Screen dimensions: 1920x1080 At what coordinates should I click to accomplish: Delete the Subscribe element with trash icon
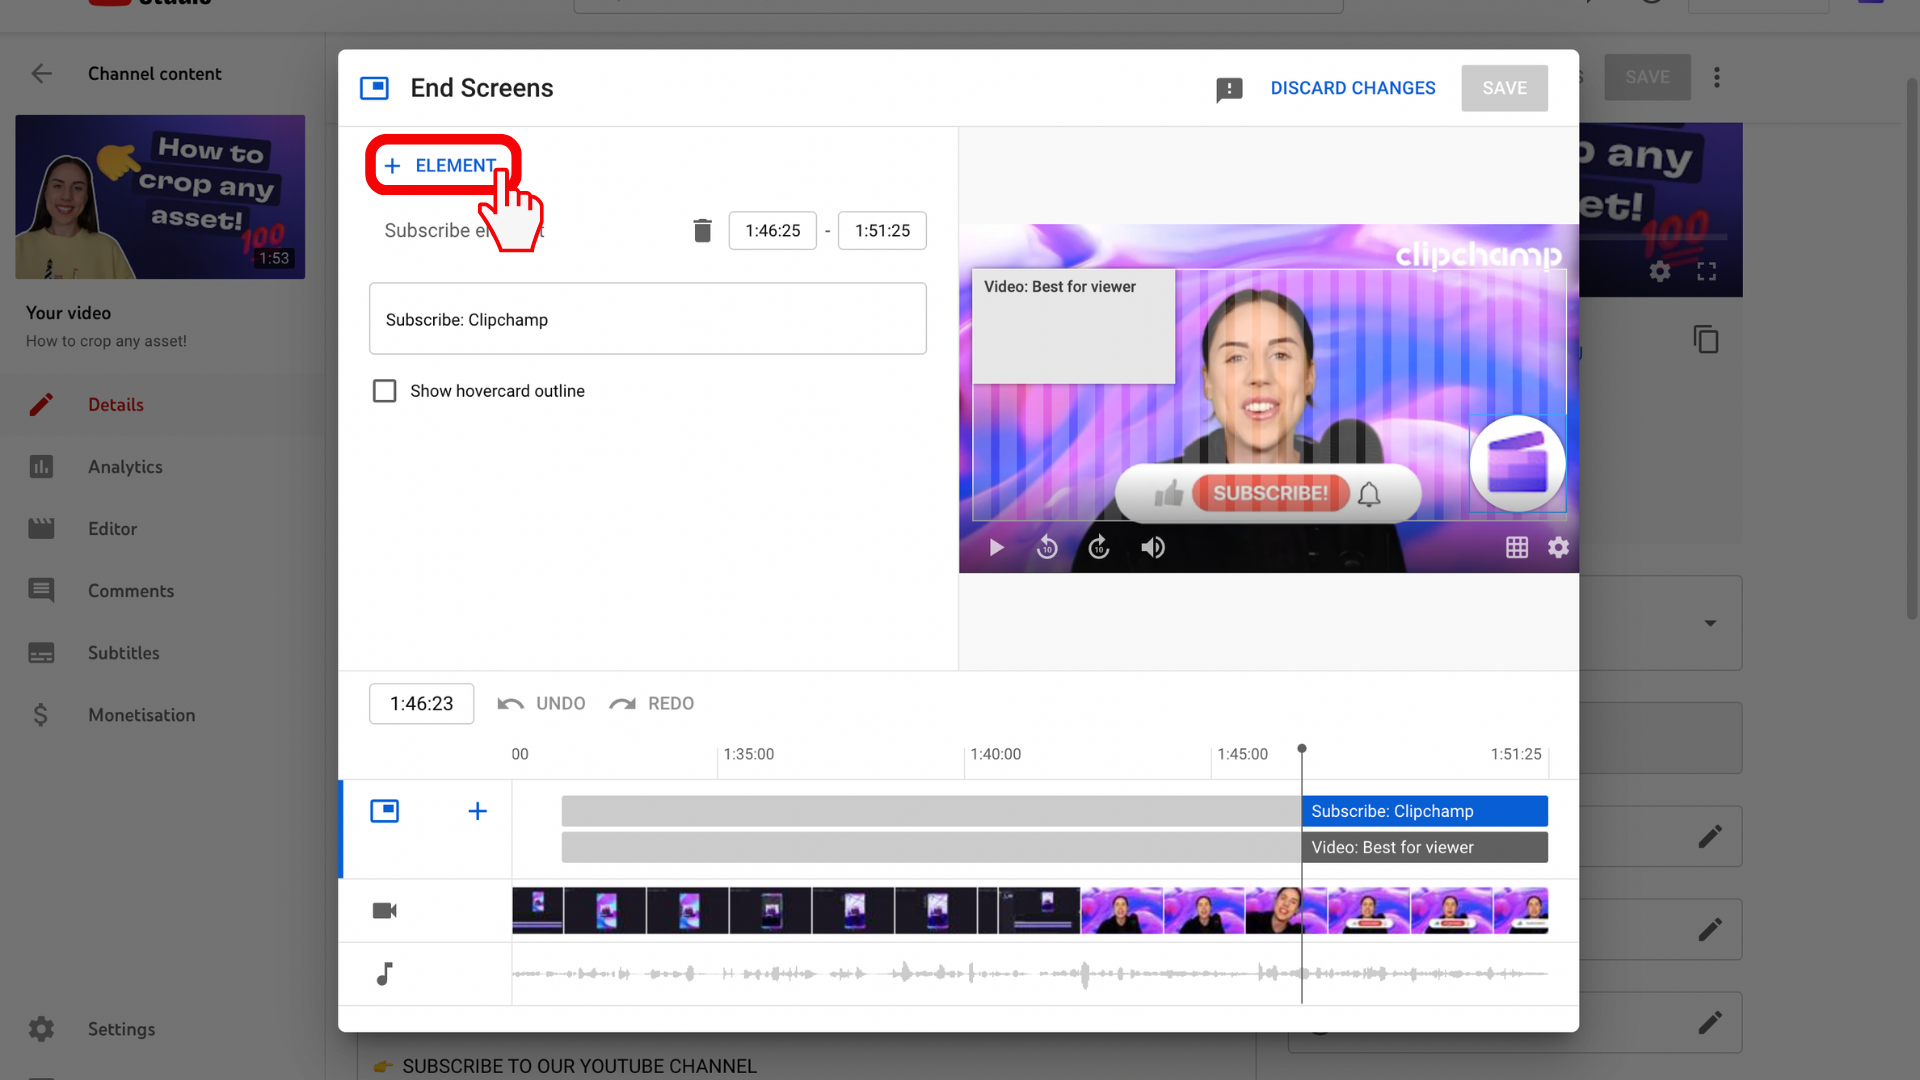pyautogui.click(x=703, y=230)
